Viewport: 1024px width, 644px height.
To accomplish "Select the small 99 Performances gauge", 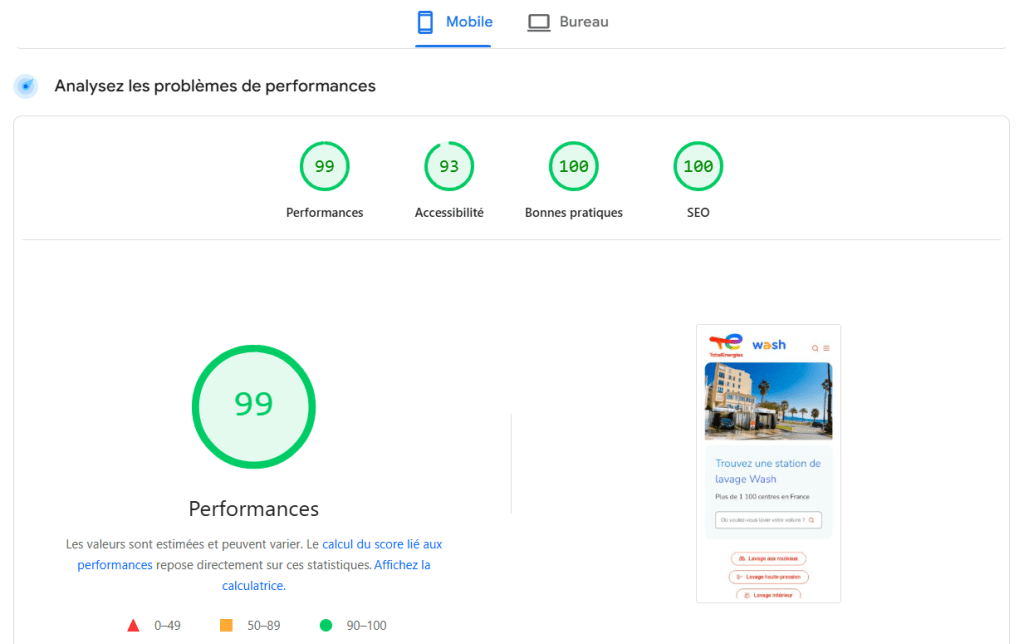I will (325, 167).
